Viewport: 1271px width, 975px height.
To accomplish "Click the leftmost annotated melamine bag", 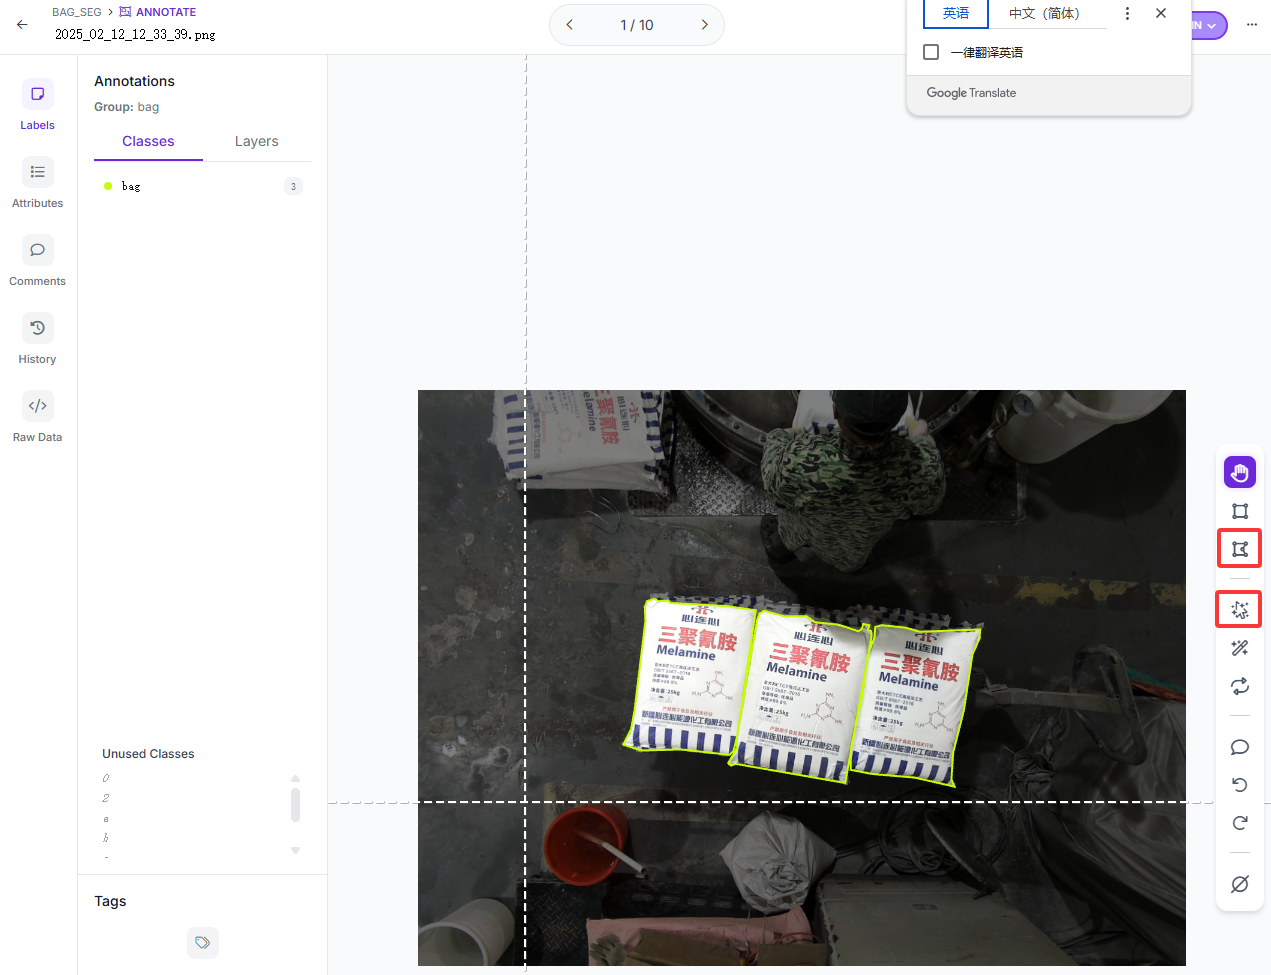I will tap(690, 675).
